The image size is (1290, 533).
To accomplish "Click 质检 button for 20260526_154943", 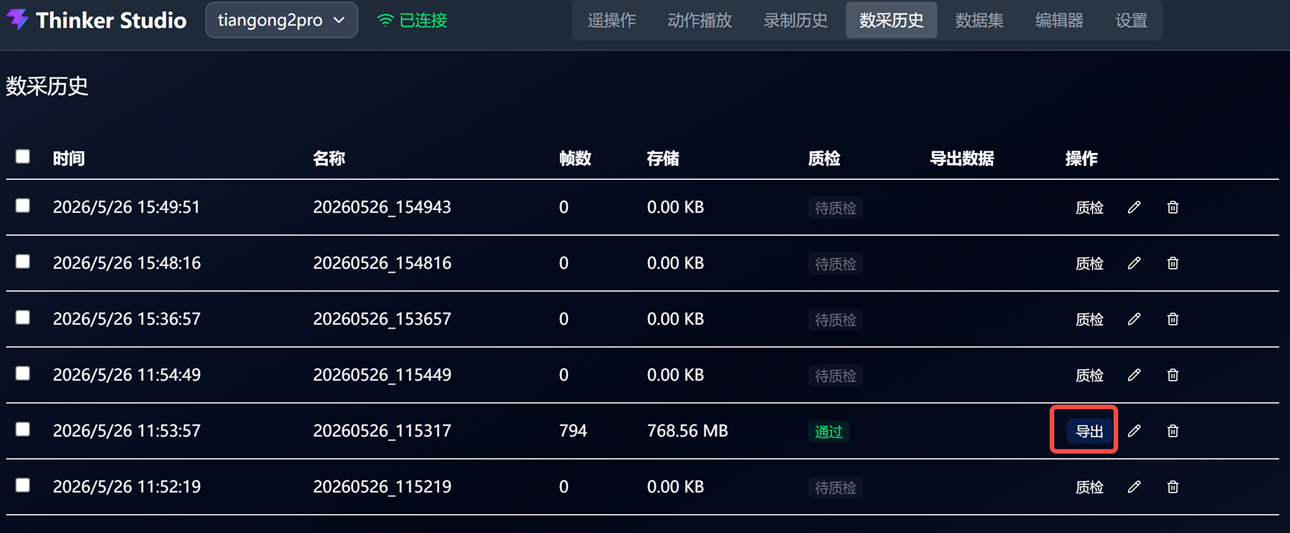I will coord(1089,208).
